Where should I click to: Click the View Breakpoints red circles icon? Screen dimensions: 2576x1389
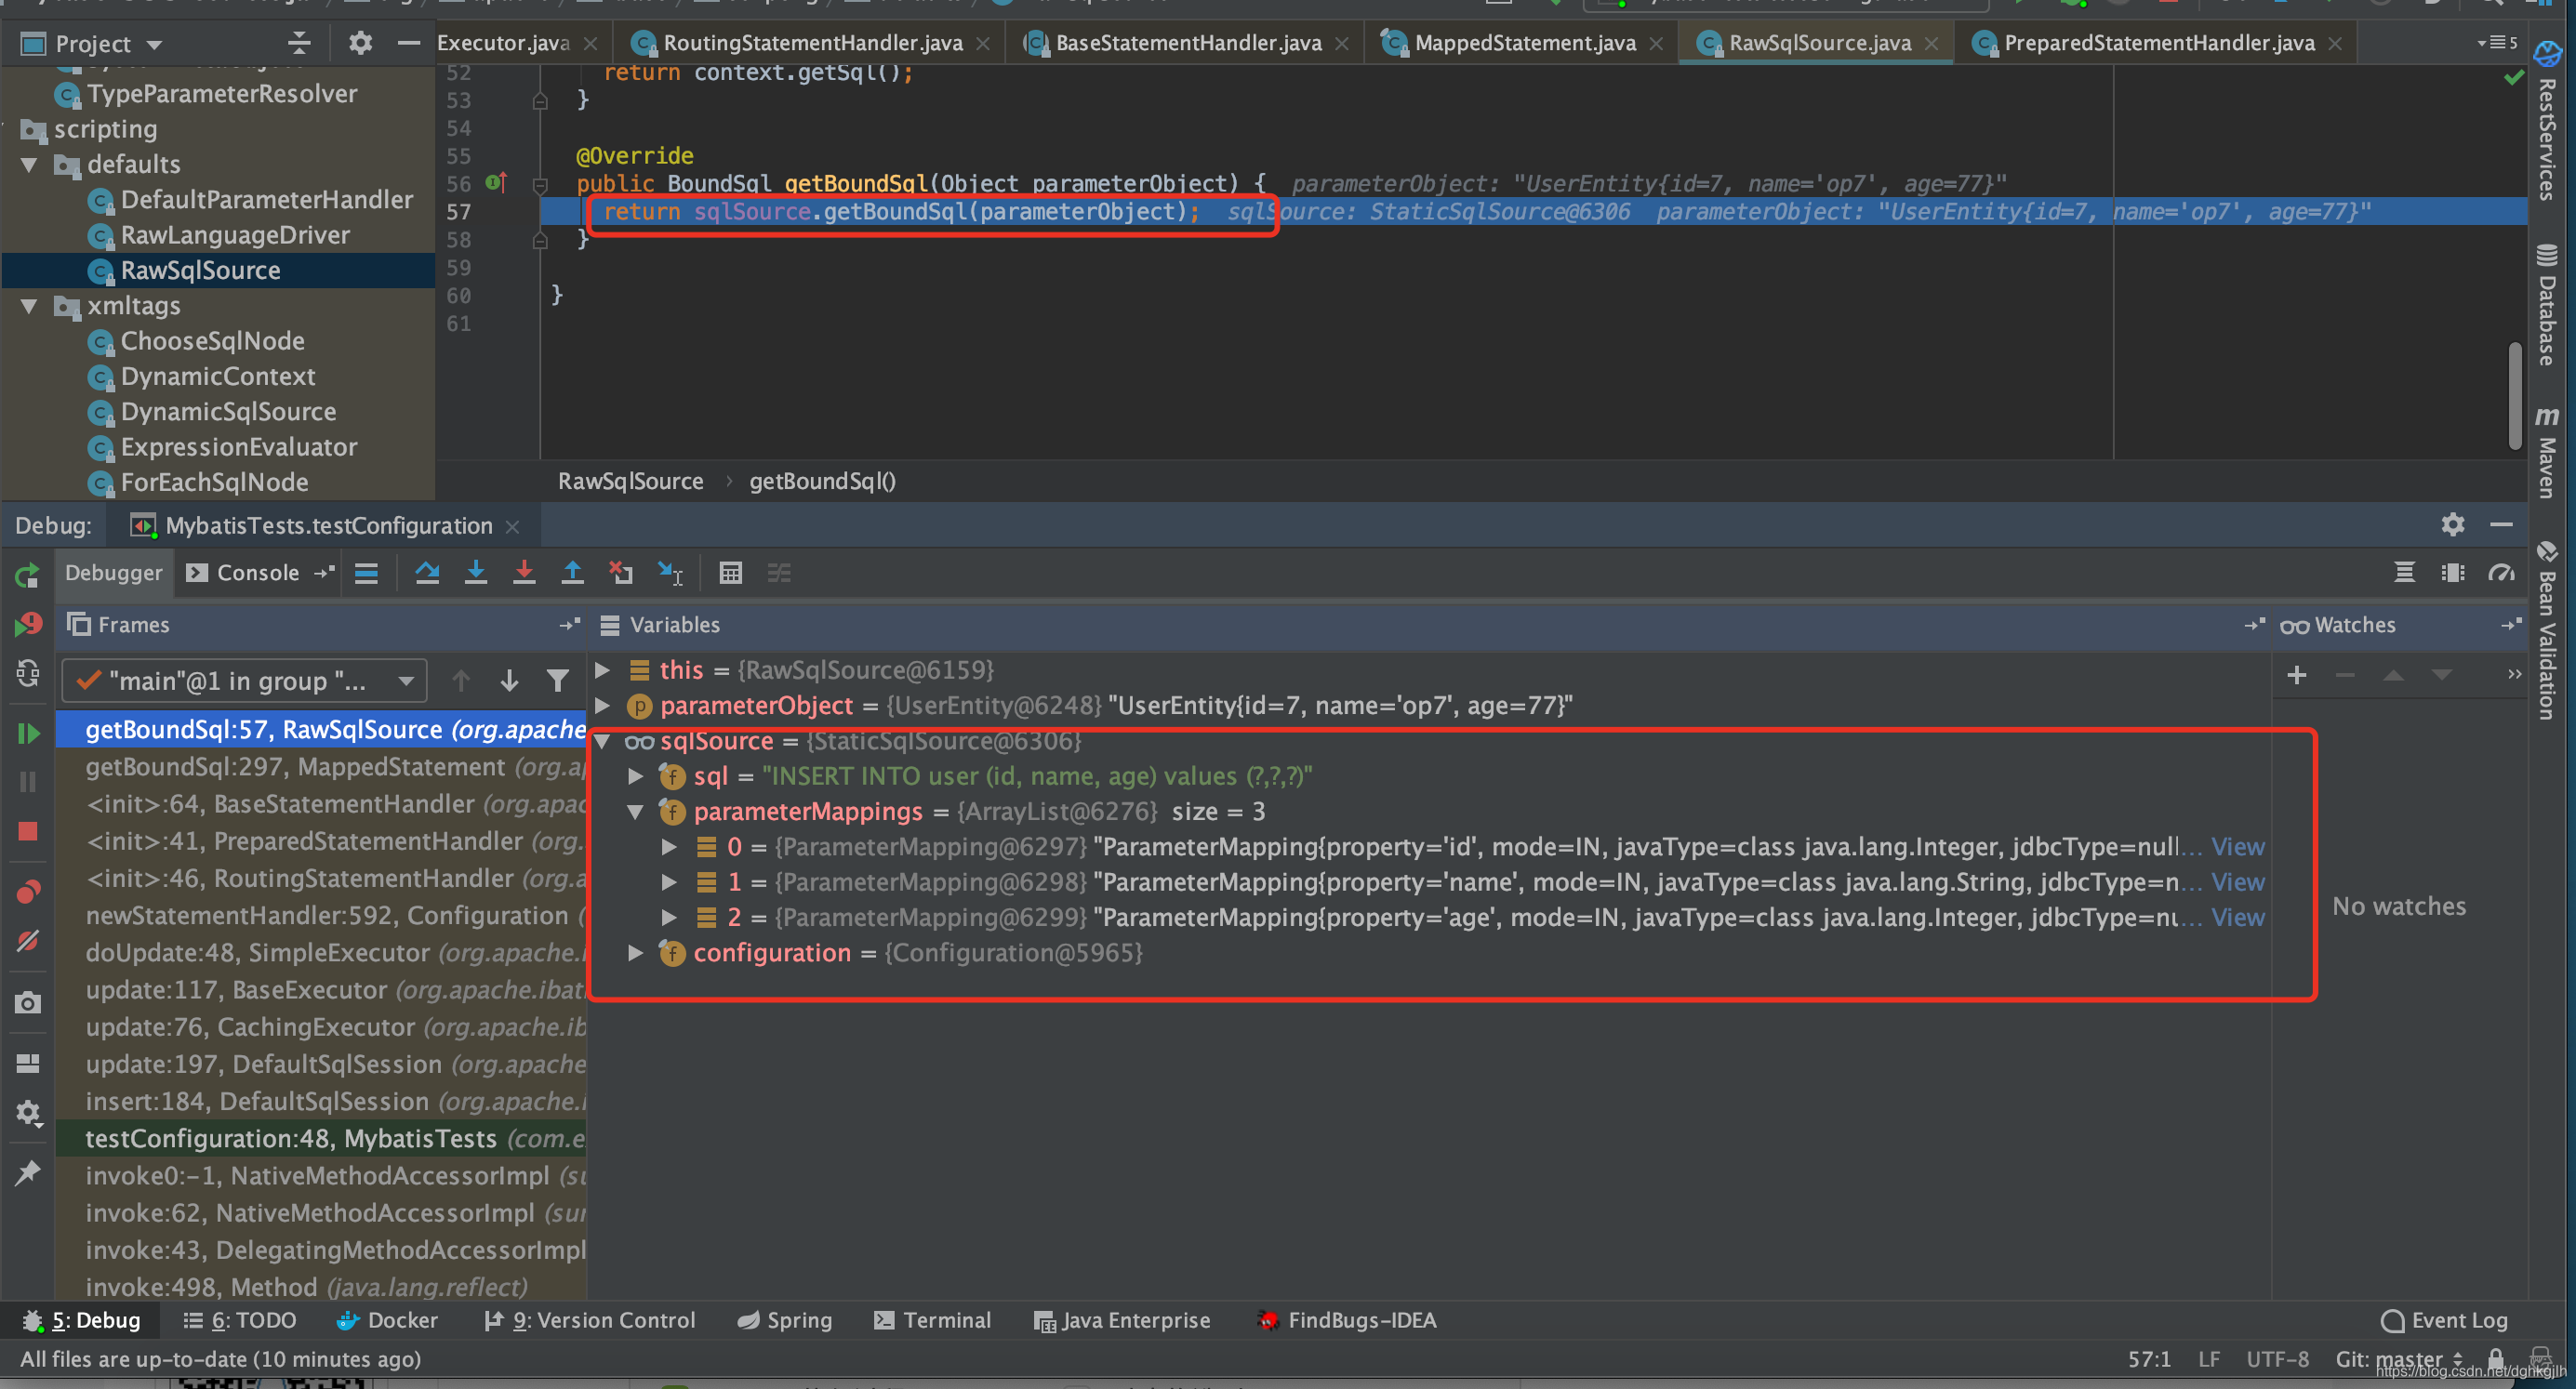pyautogui.click(x=28, y=891)
